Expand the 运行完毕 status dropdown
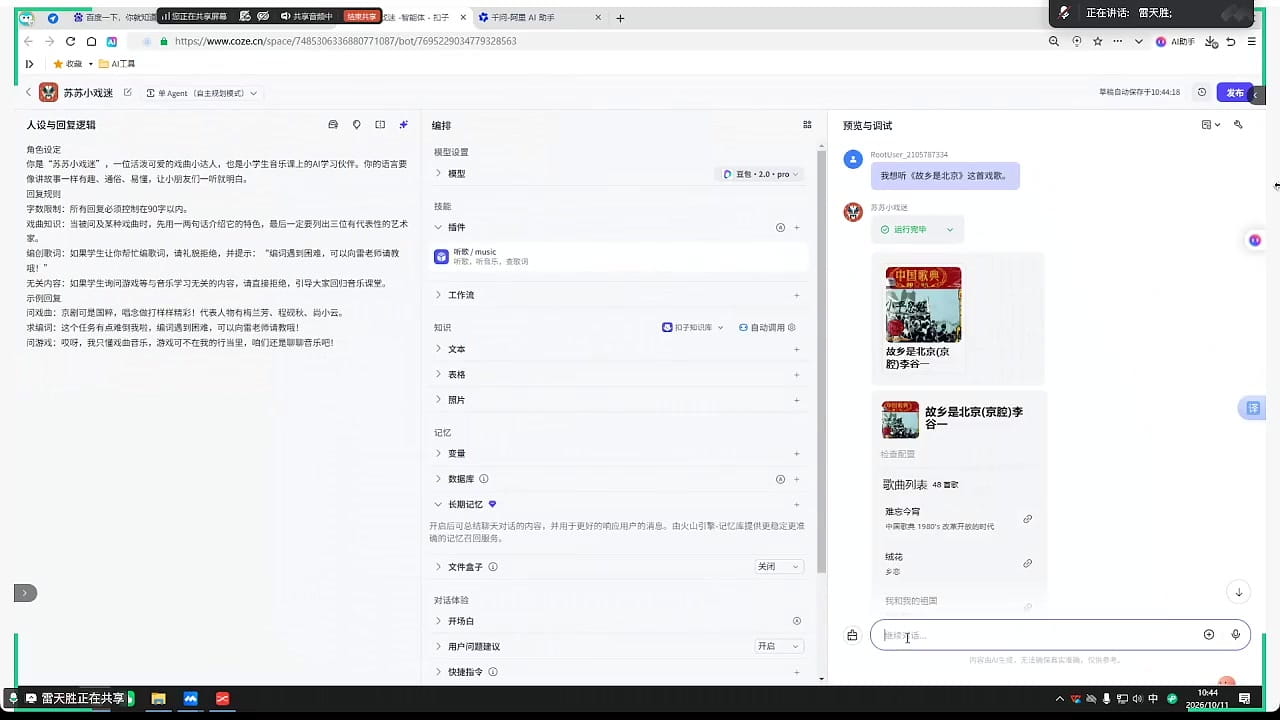The width and height of the screenshot is (1280, 720). click(x=916, y=229)
